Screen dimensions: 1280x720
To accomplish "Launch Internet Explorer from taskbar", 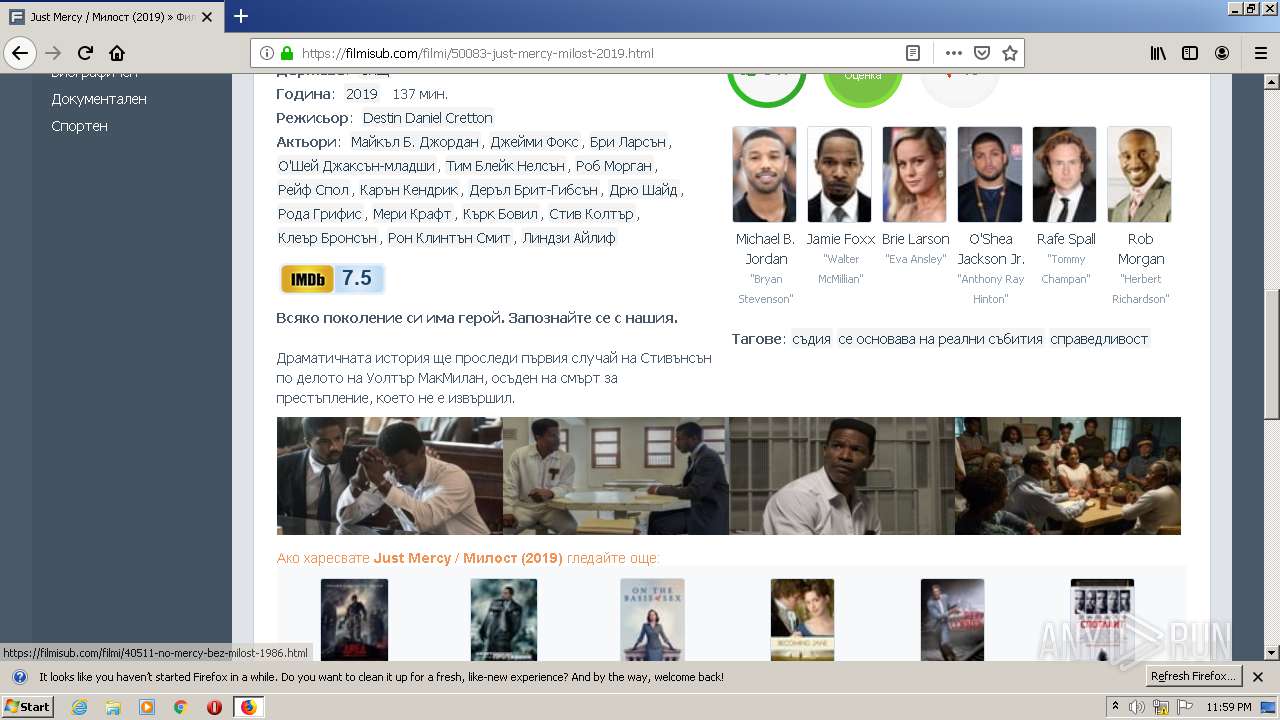I will click(x=80, y=707).
